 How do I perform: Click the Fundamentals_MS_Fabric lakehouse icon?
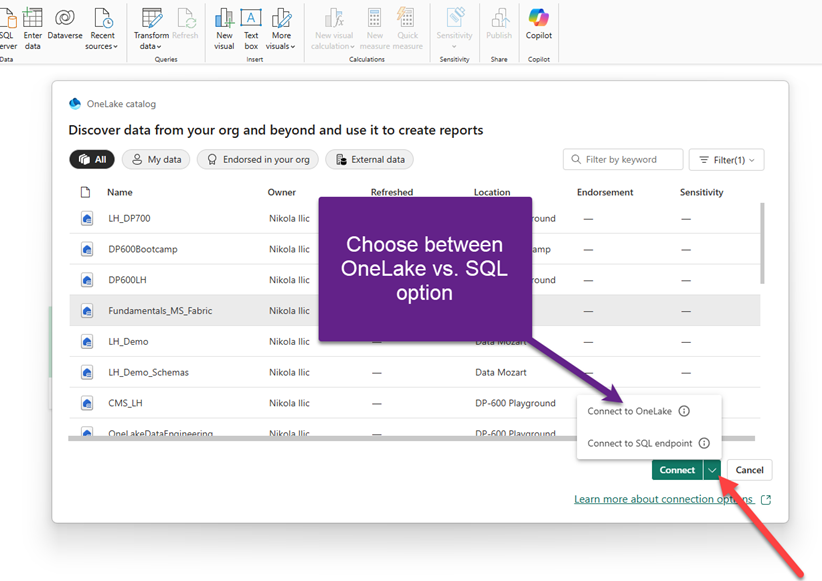87,311
